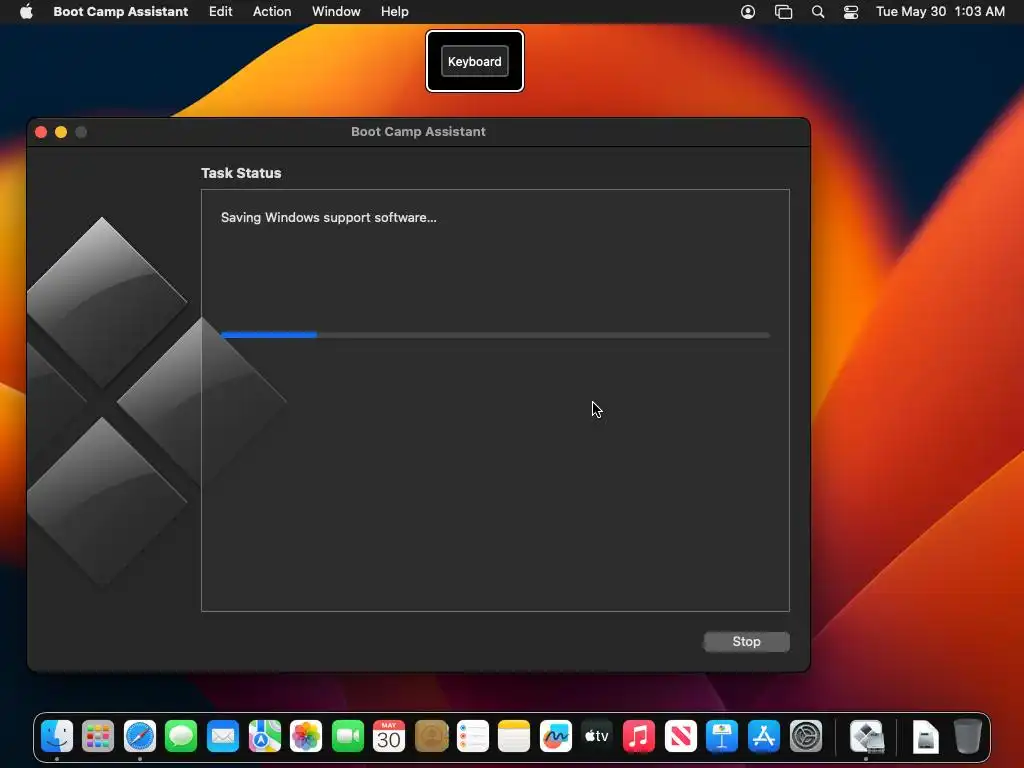Screen dimensions: 1024x768
Task: Launch Apple TV from Dock
Action: (x=597, y=737)
